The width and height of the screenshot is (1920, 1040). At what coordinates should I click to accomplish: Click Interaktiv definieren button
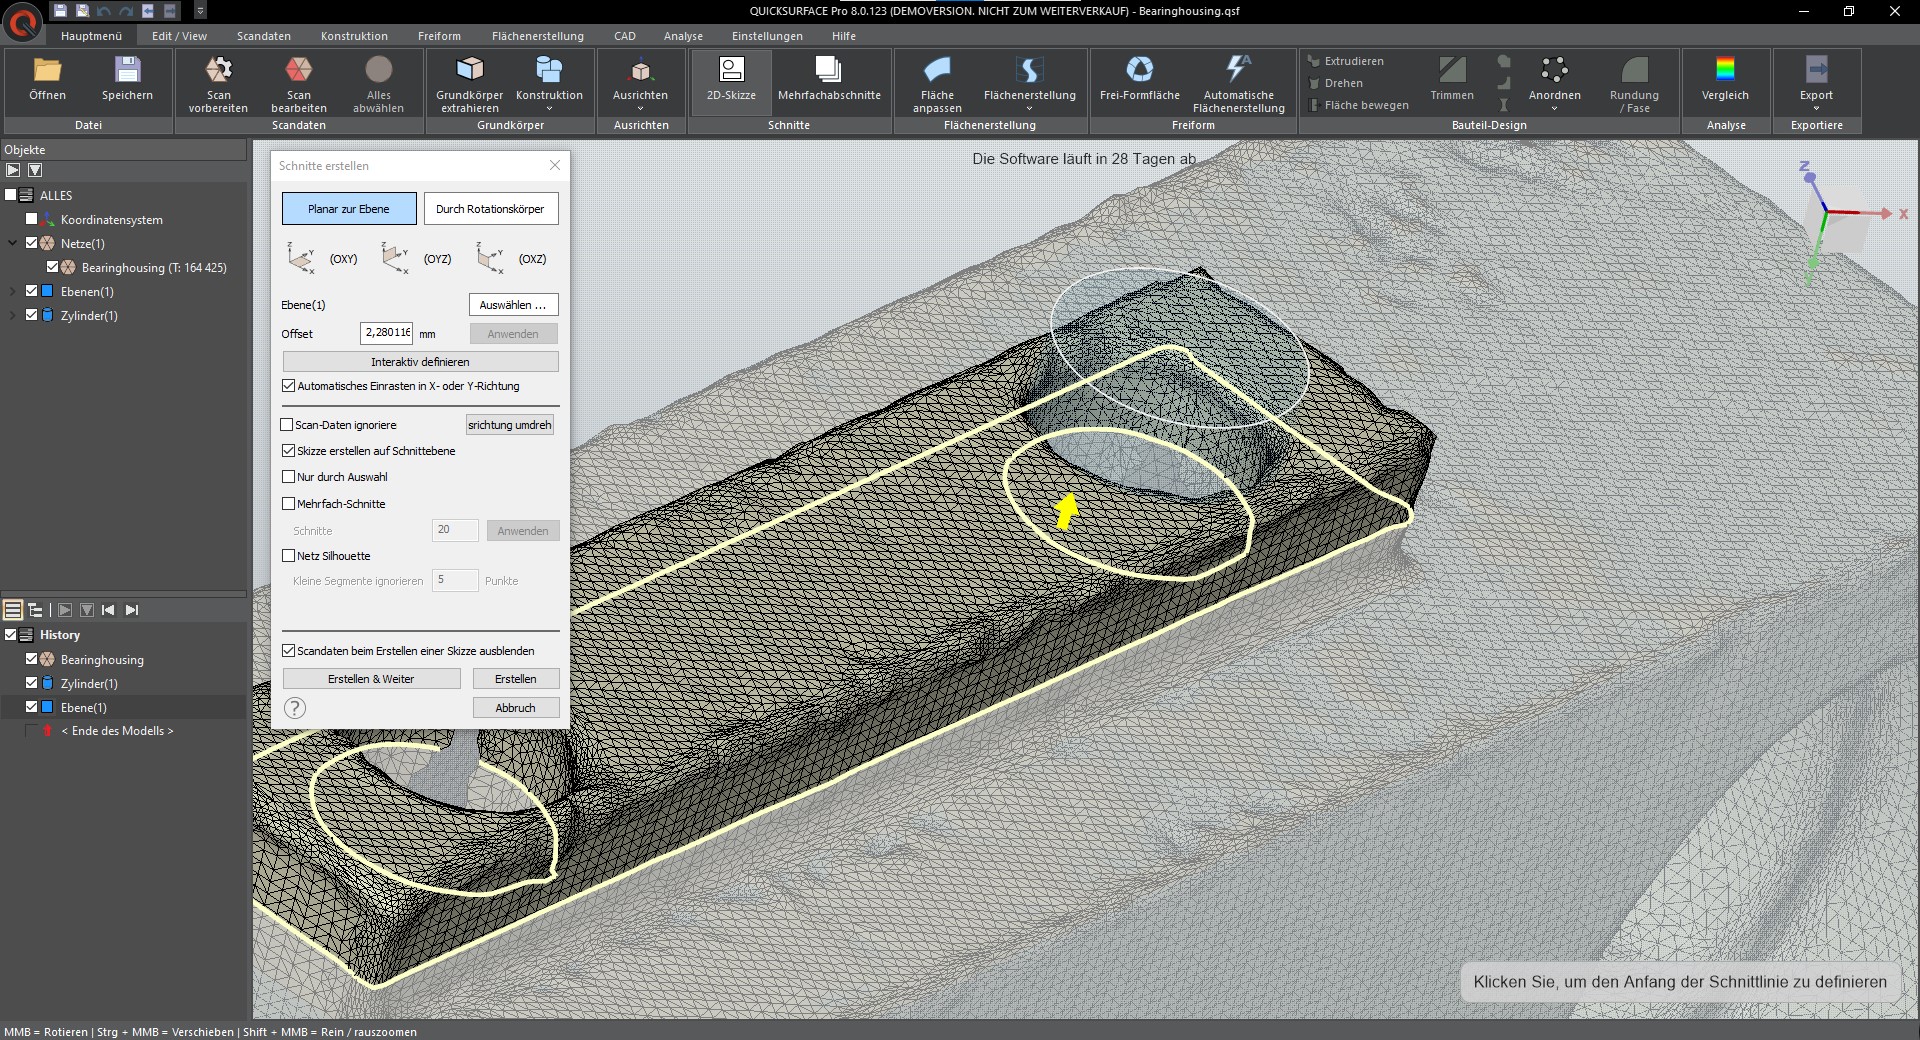[x=420, y=362]
